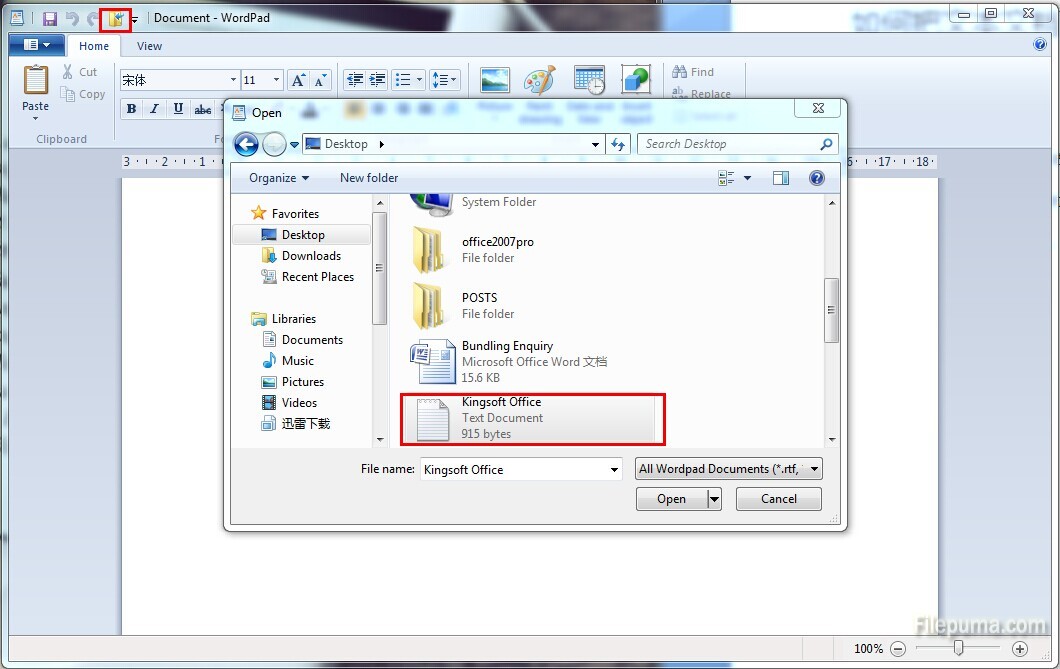This screenshot has height=669, width=1060.
Task: Toggle bold formatting
Action: tap(131, 109)
